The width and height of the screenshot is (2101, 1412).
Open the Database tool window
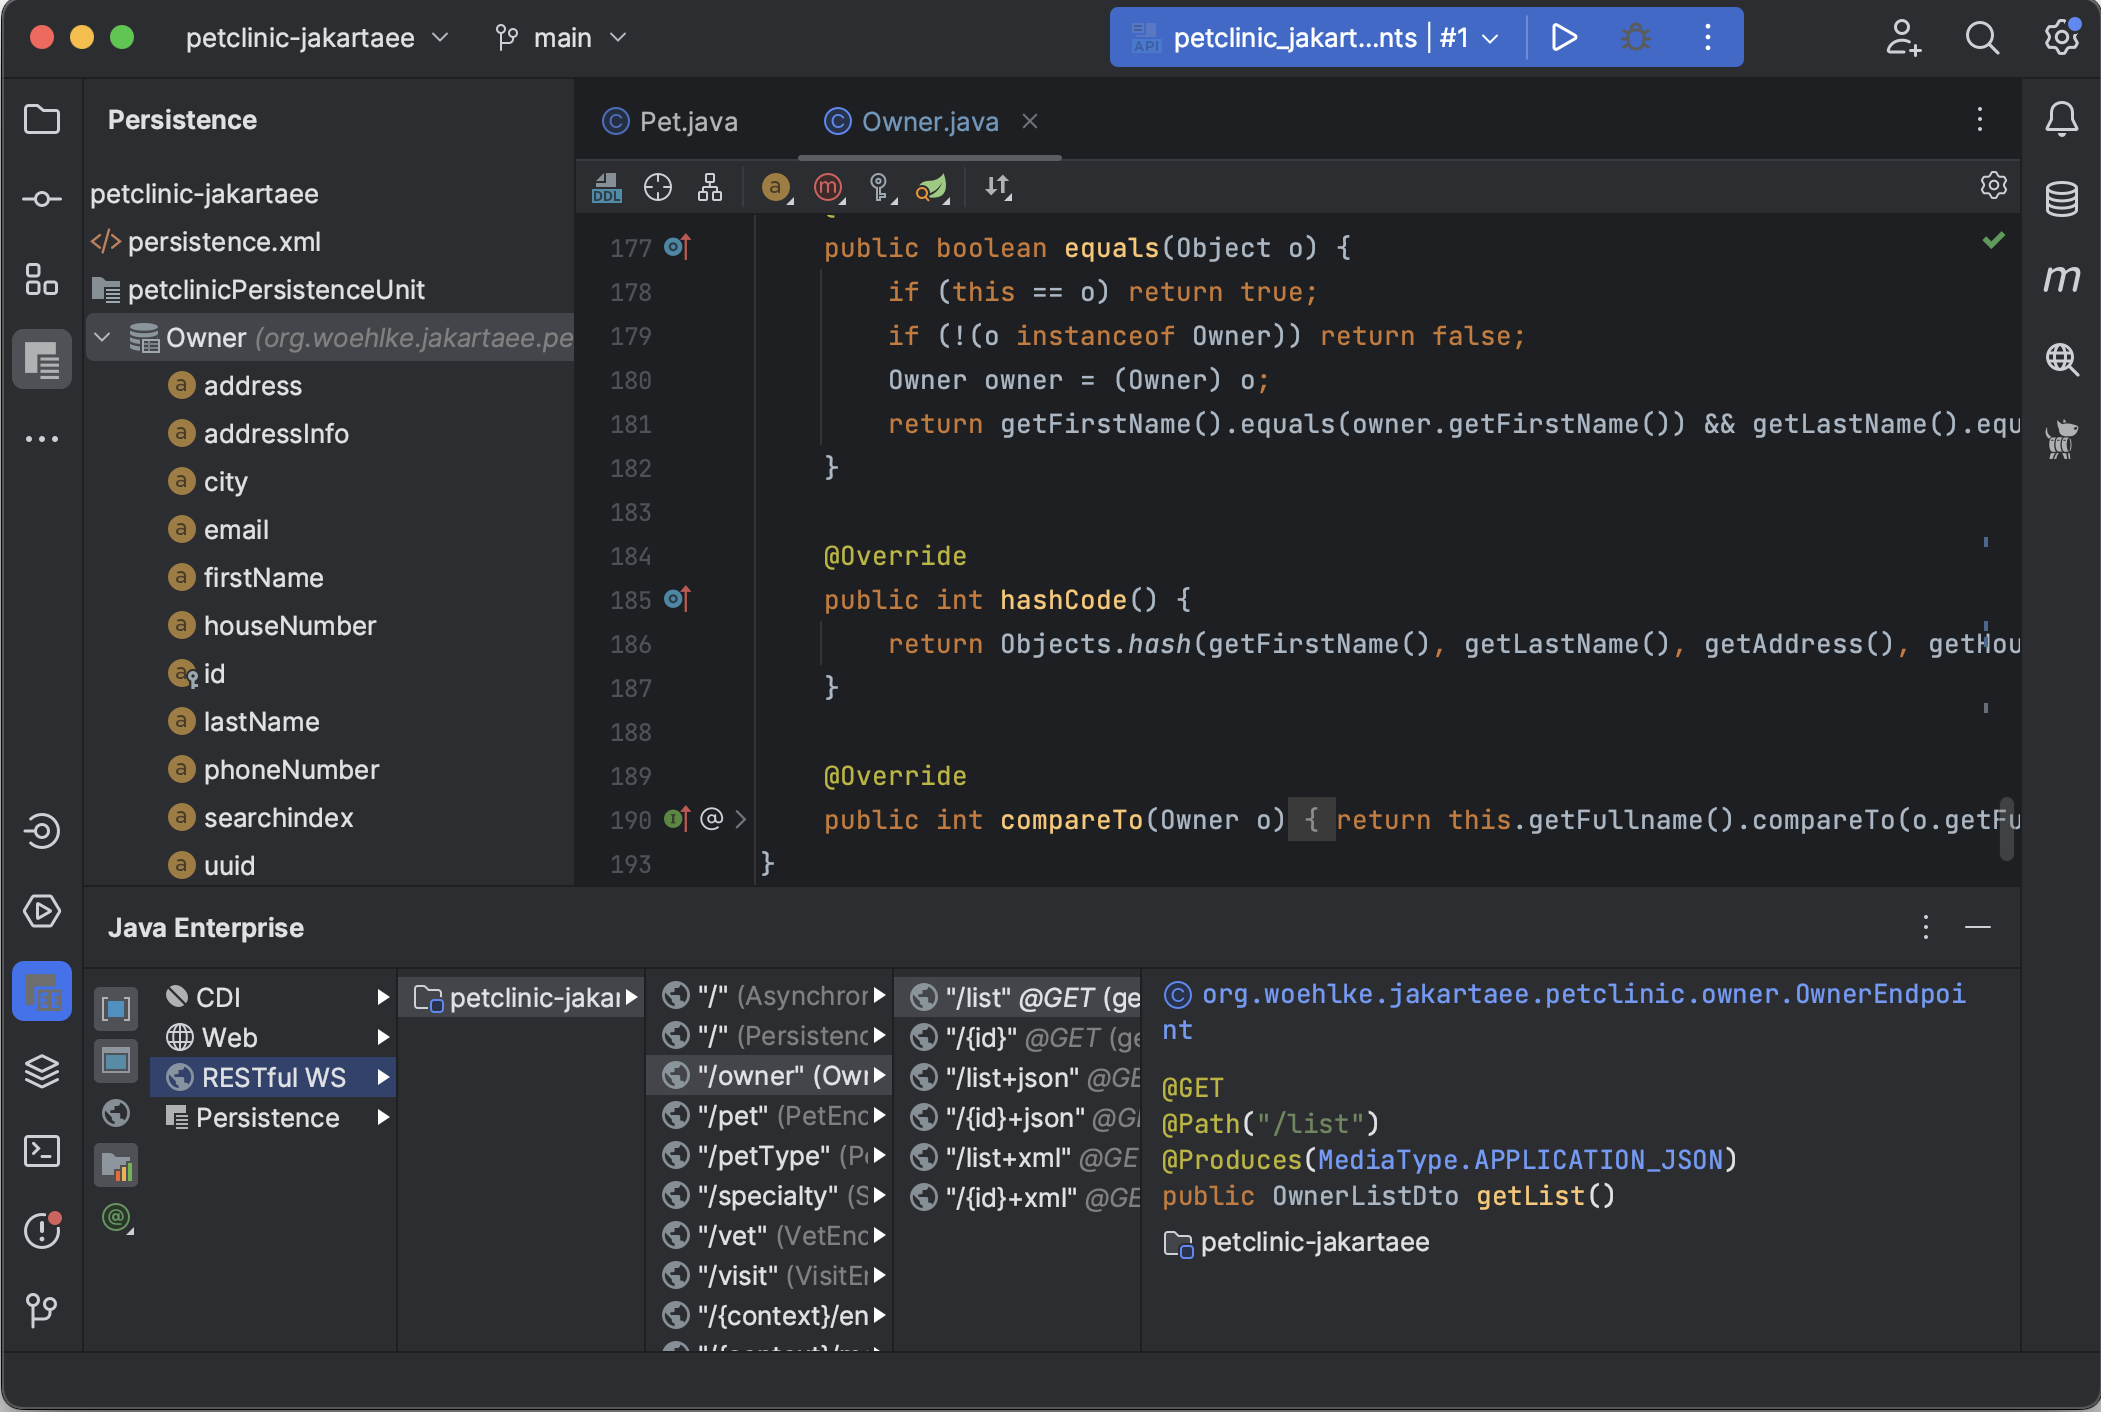tap(2062, 198)
